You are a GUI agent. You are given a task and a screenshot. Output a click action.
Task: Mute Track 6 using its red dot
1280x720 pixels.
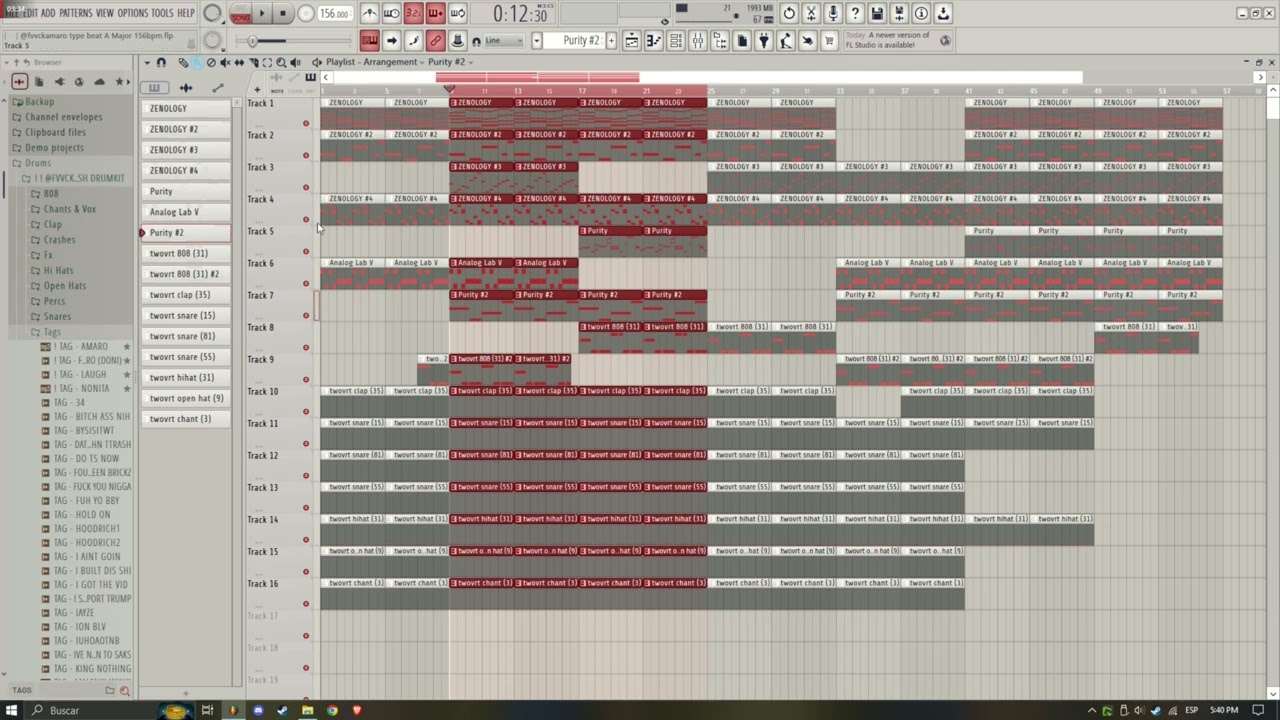coord(306,283)
